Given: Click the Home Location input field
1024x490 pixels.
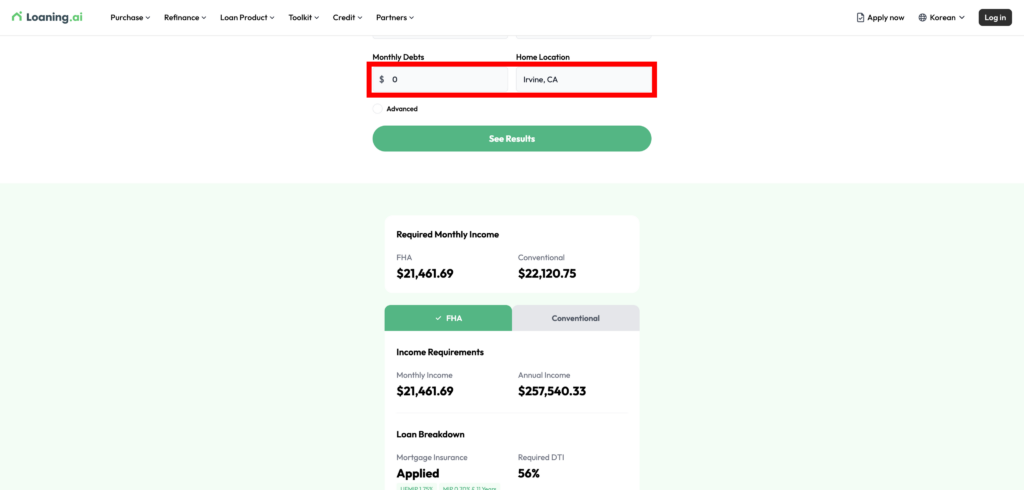Looking at the screenshot, I should [583, 79].
